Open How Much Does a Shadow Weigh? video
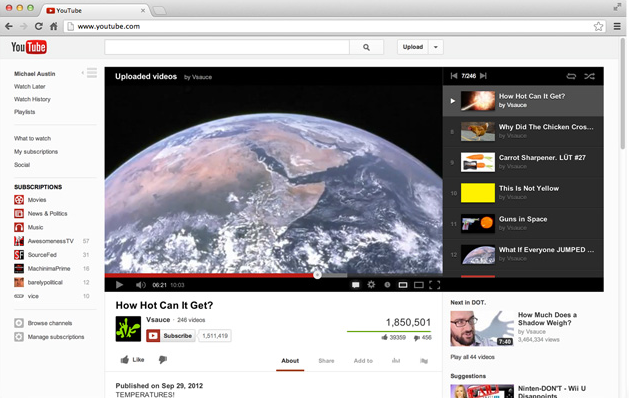 (x=547, y=319)
